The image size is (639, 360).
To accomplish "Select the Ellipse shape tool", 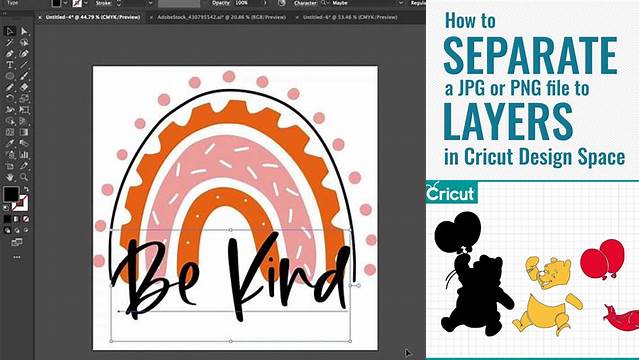I will tap(10, 76).
